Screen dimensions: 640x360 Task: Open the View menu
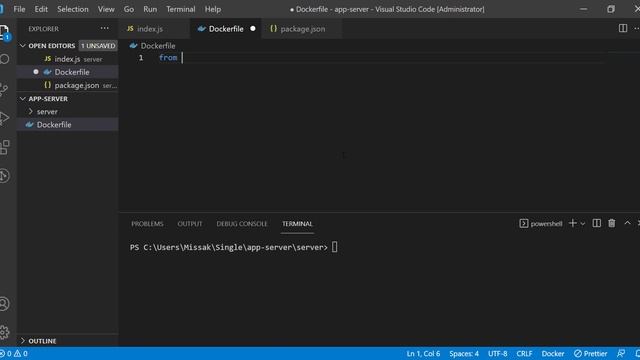pos(106,9)
